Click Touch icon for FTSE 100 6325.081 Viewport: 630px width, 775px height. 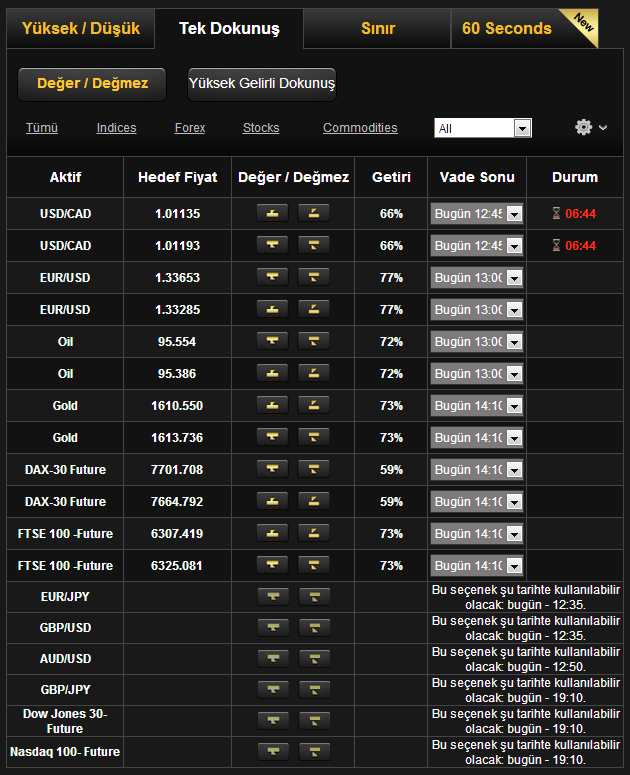pos(272,565)
